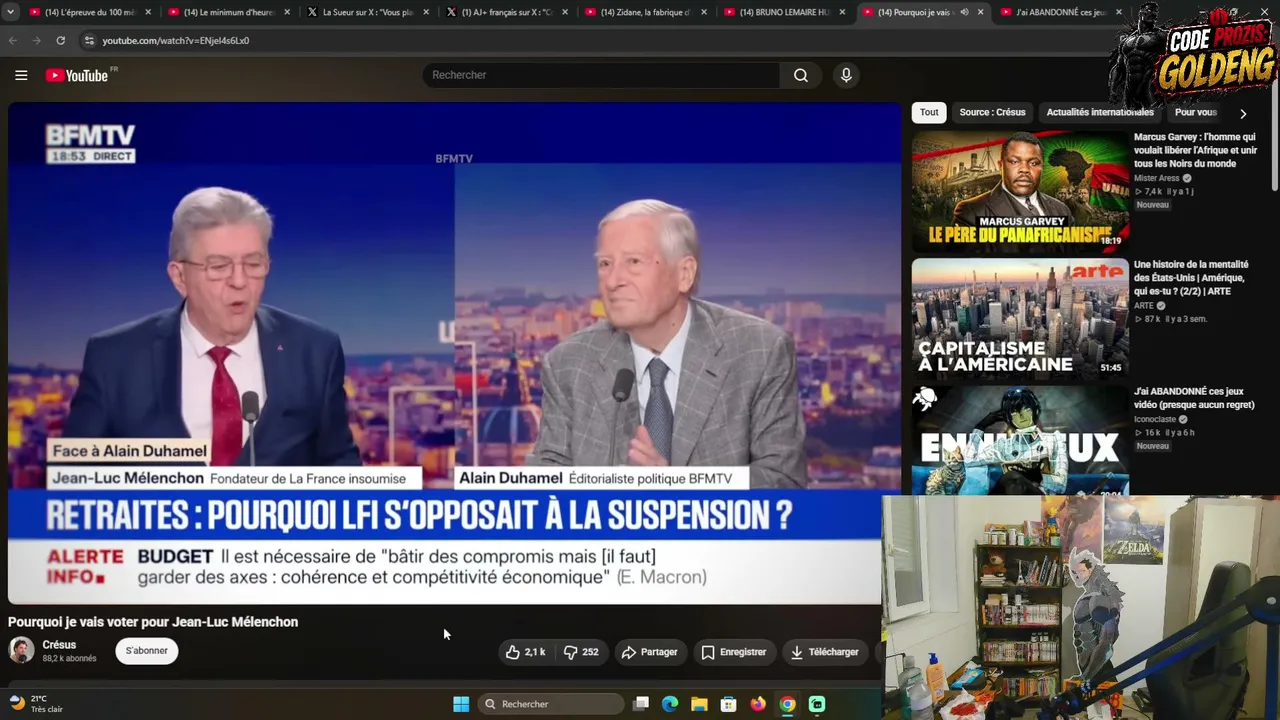
Task: Click the video title "Pourquoi je vais voter pour Jean-Luc Mélenchon"
Action: tap(153, 622)
